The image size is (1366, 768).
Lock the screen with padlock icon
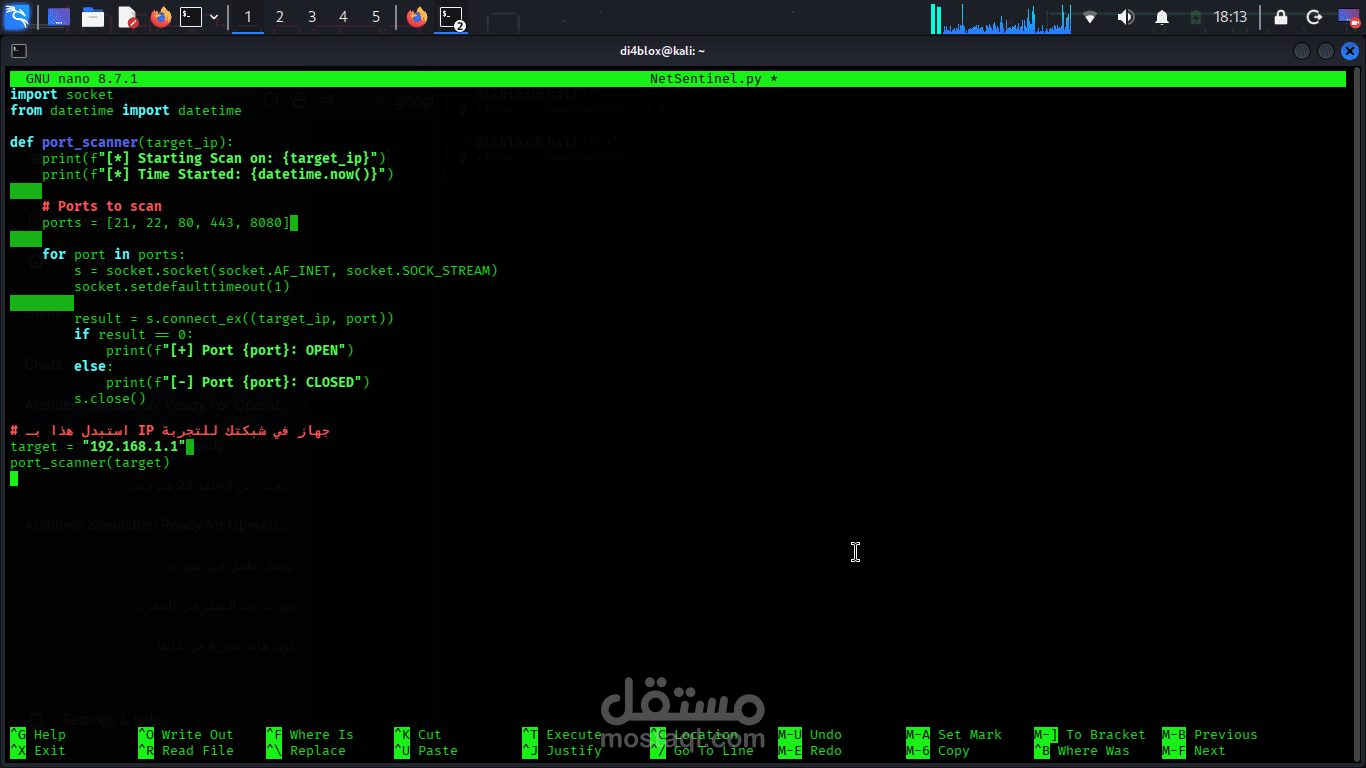coord(1281,17)
